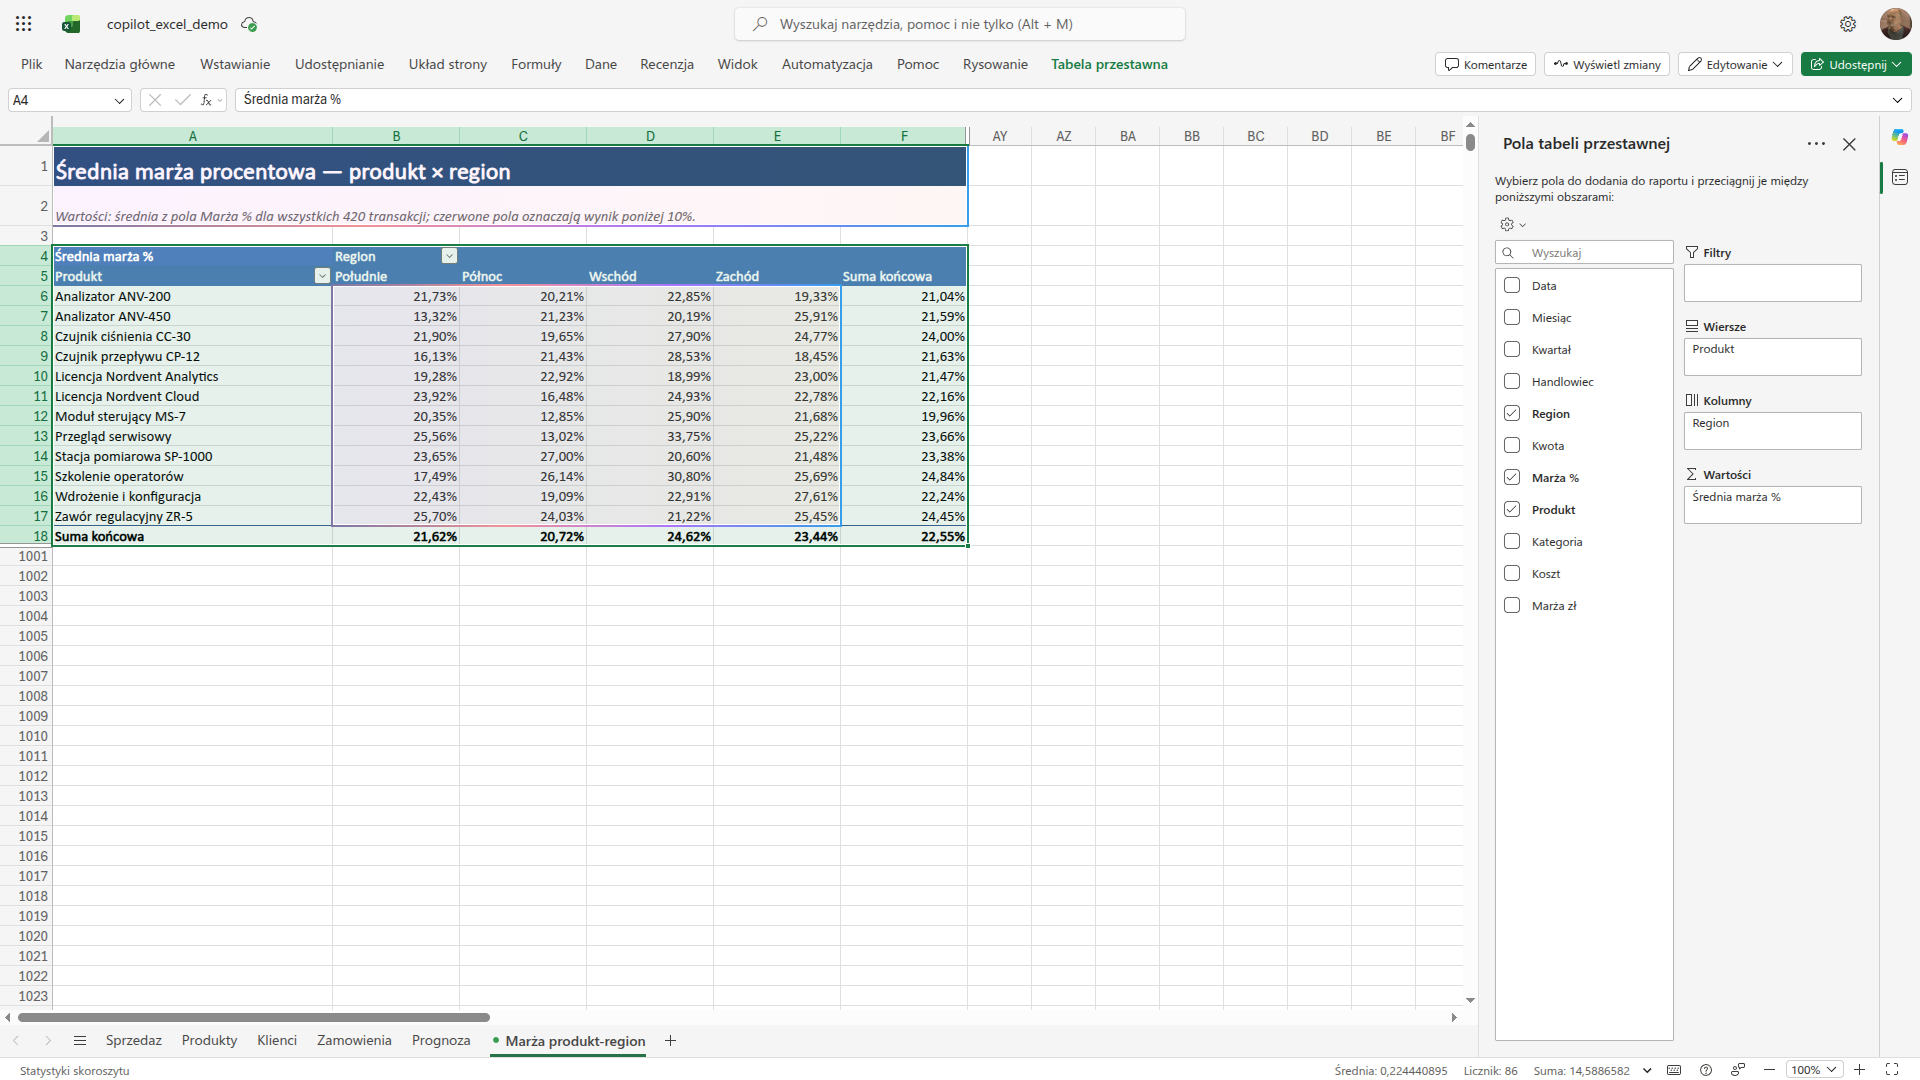This screenshot has height=1080, width=1920.
Task: Expand status bar statistics chevron
Action: pyautogui.click(x=1647, y=1070)
